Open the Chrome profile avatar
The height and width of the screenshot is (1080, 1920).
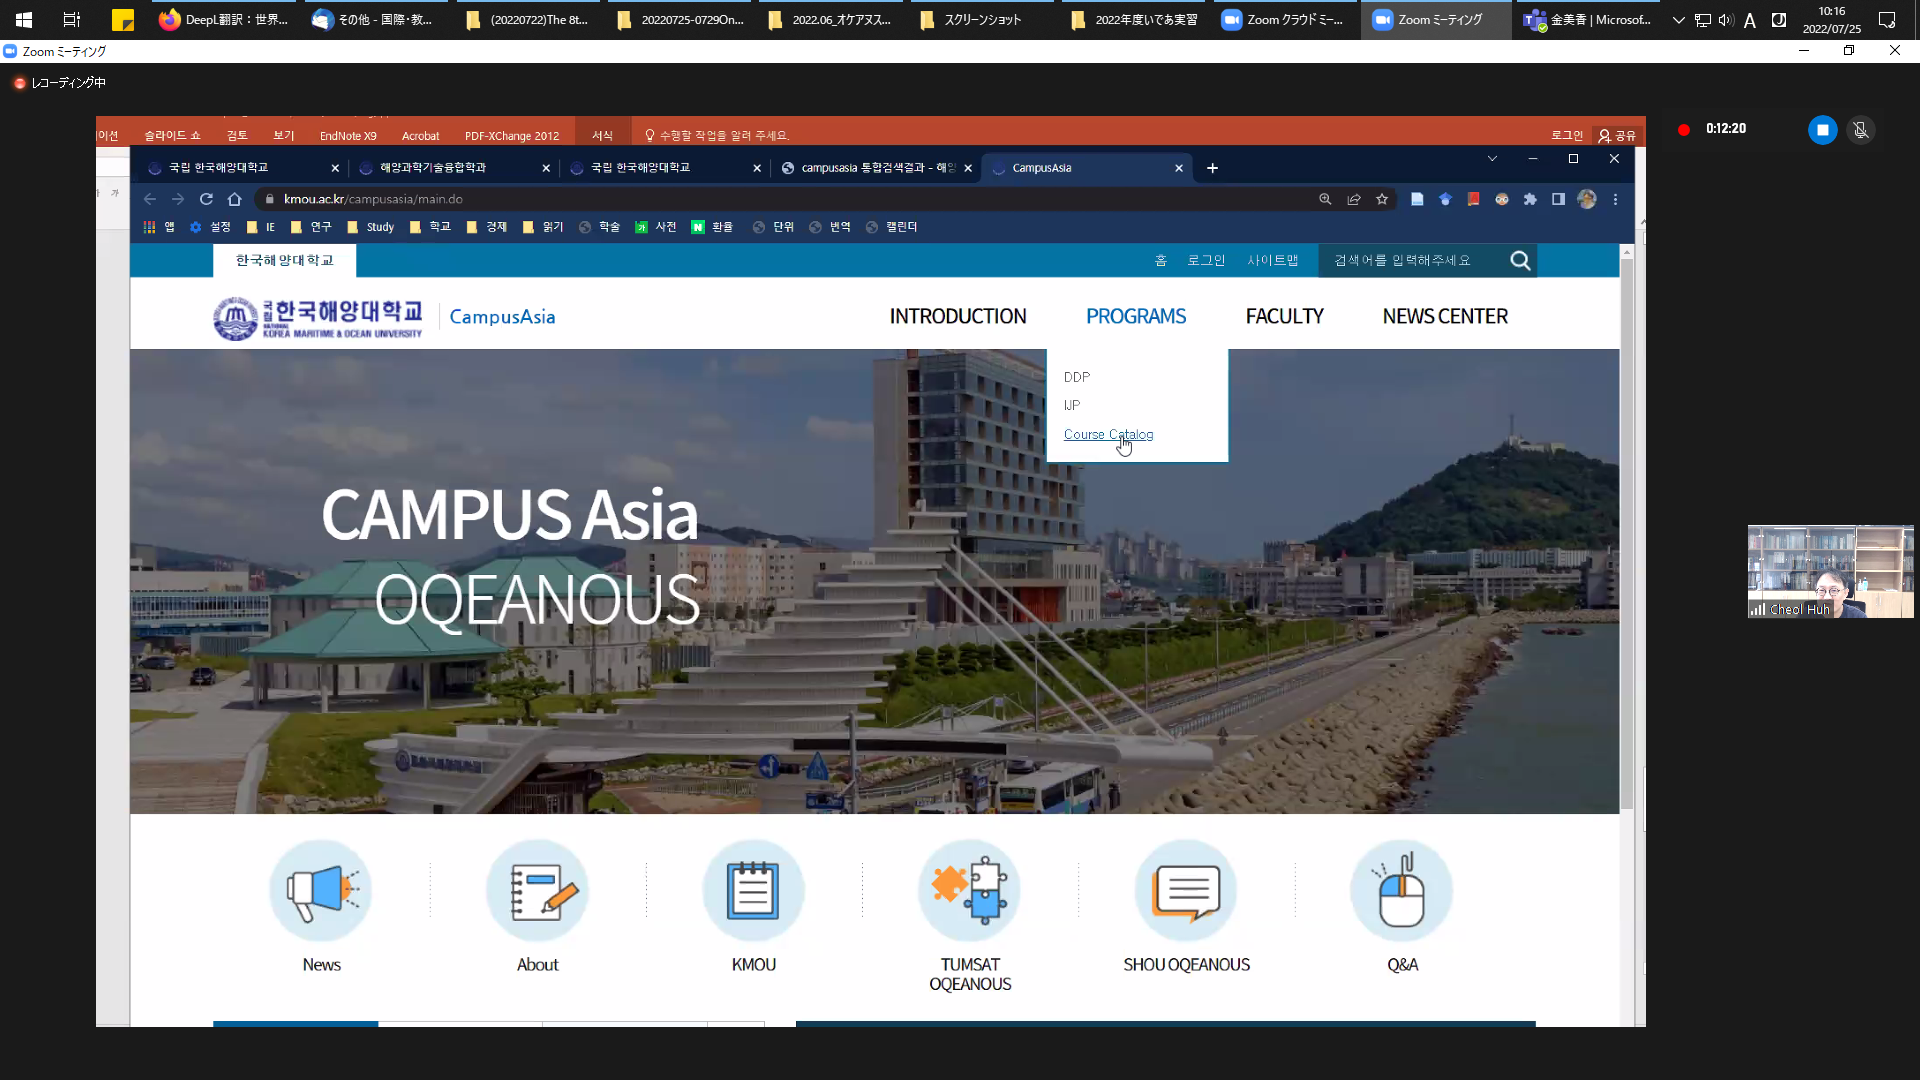pos(1587,199)
